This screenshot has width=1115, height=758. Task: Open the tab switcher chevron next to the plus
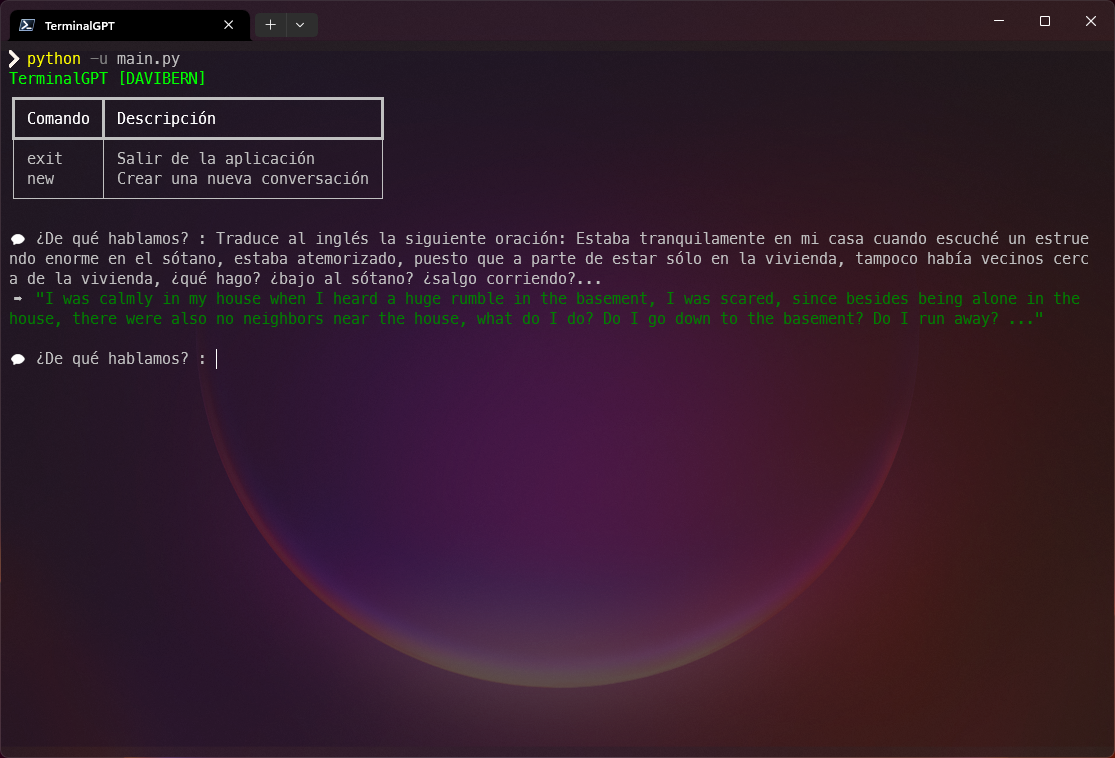pos(300,24)
